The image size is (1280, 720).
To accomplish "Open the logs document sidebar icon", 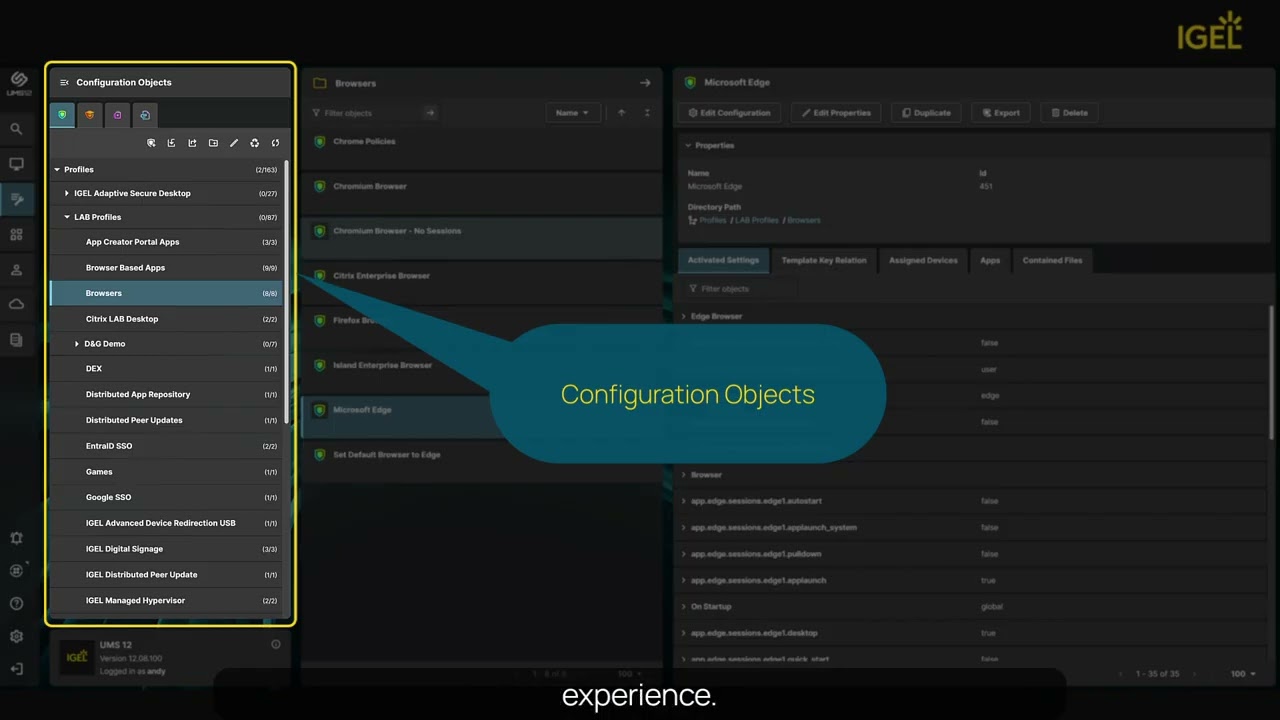I will [x=16, y=340].
